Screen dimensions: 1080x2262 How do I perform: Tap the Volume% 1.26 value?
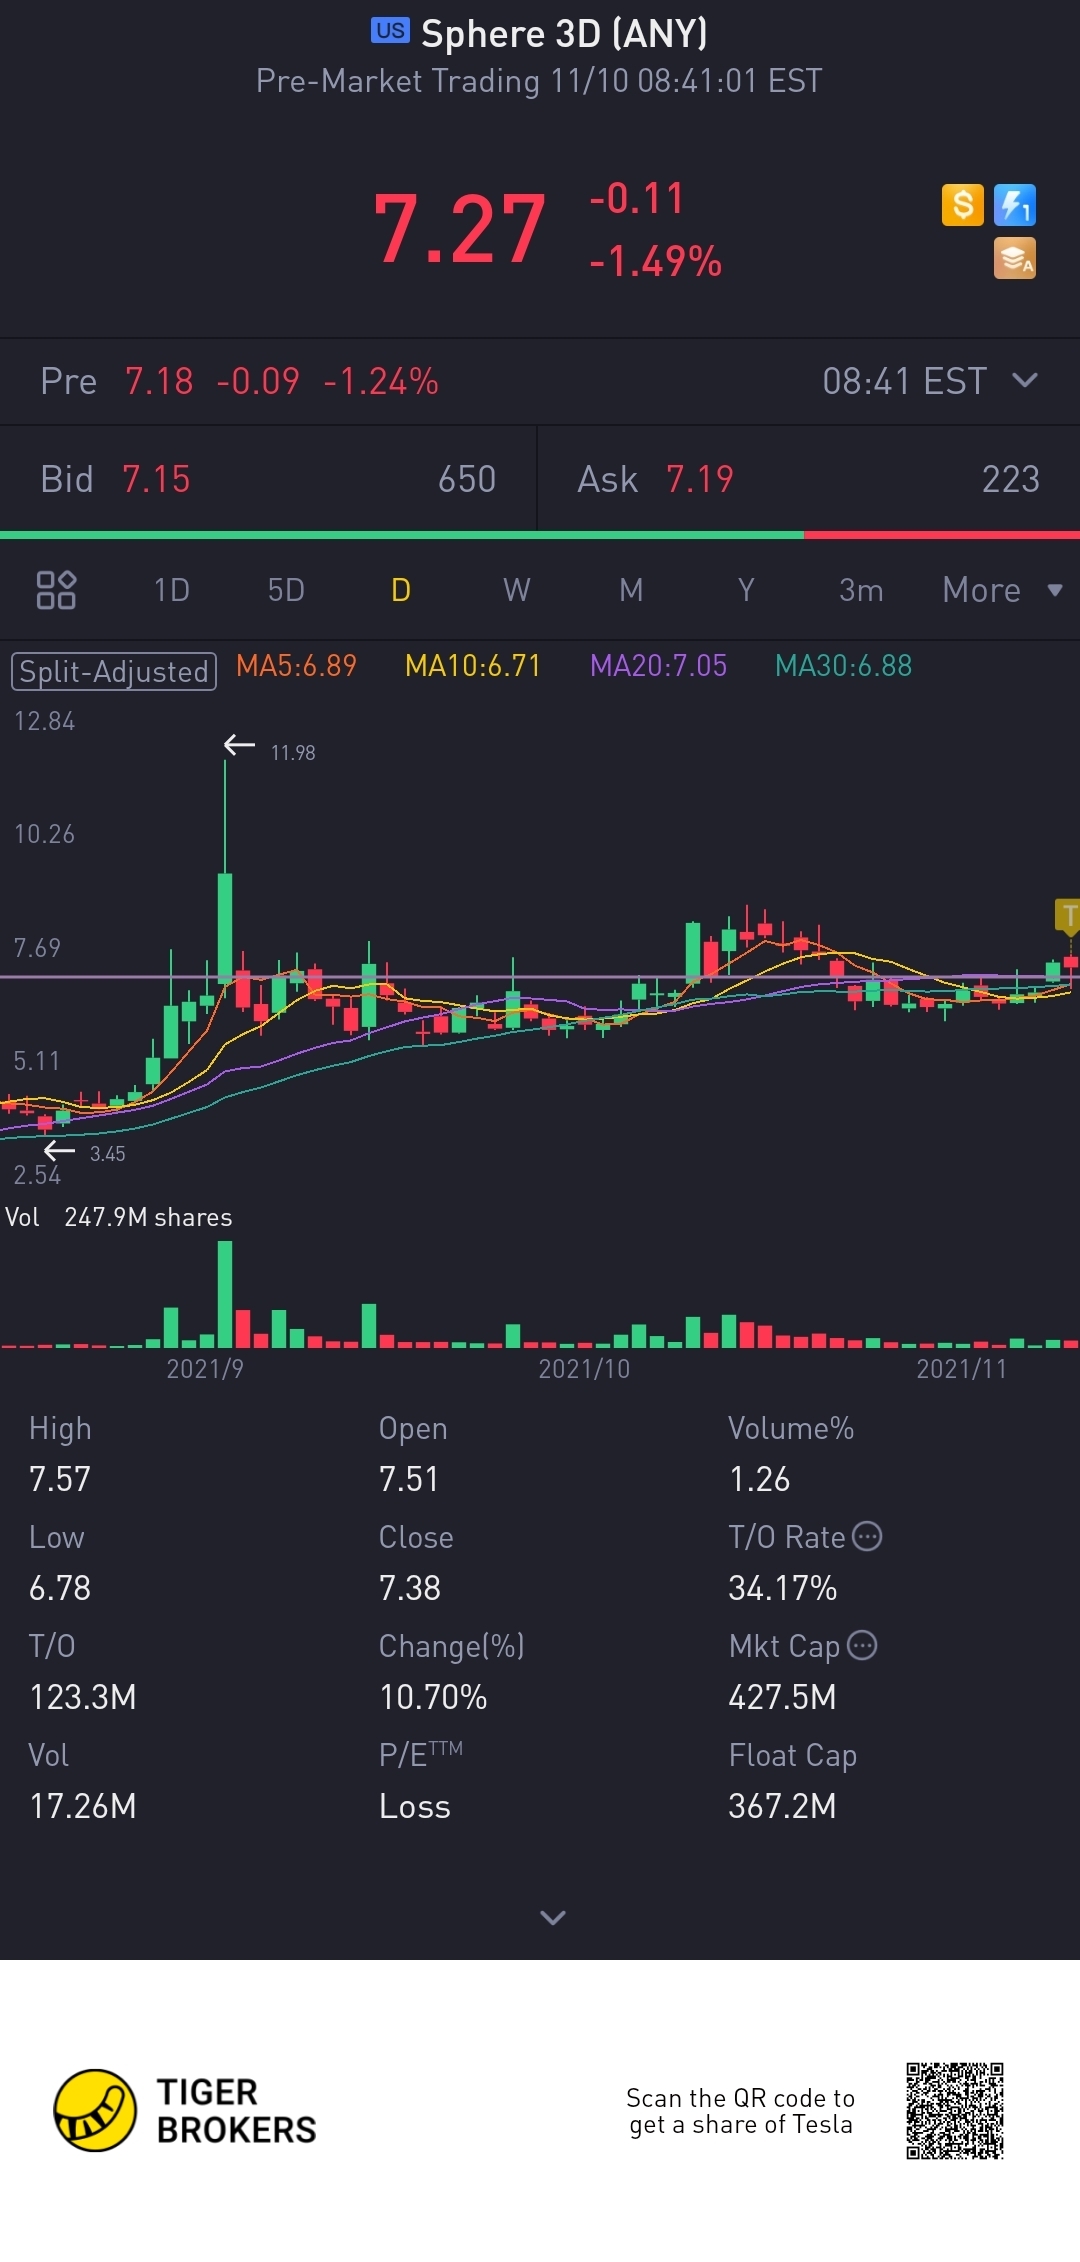(759, 1479)
